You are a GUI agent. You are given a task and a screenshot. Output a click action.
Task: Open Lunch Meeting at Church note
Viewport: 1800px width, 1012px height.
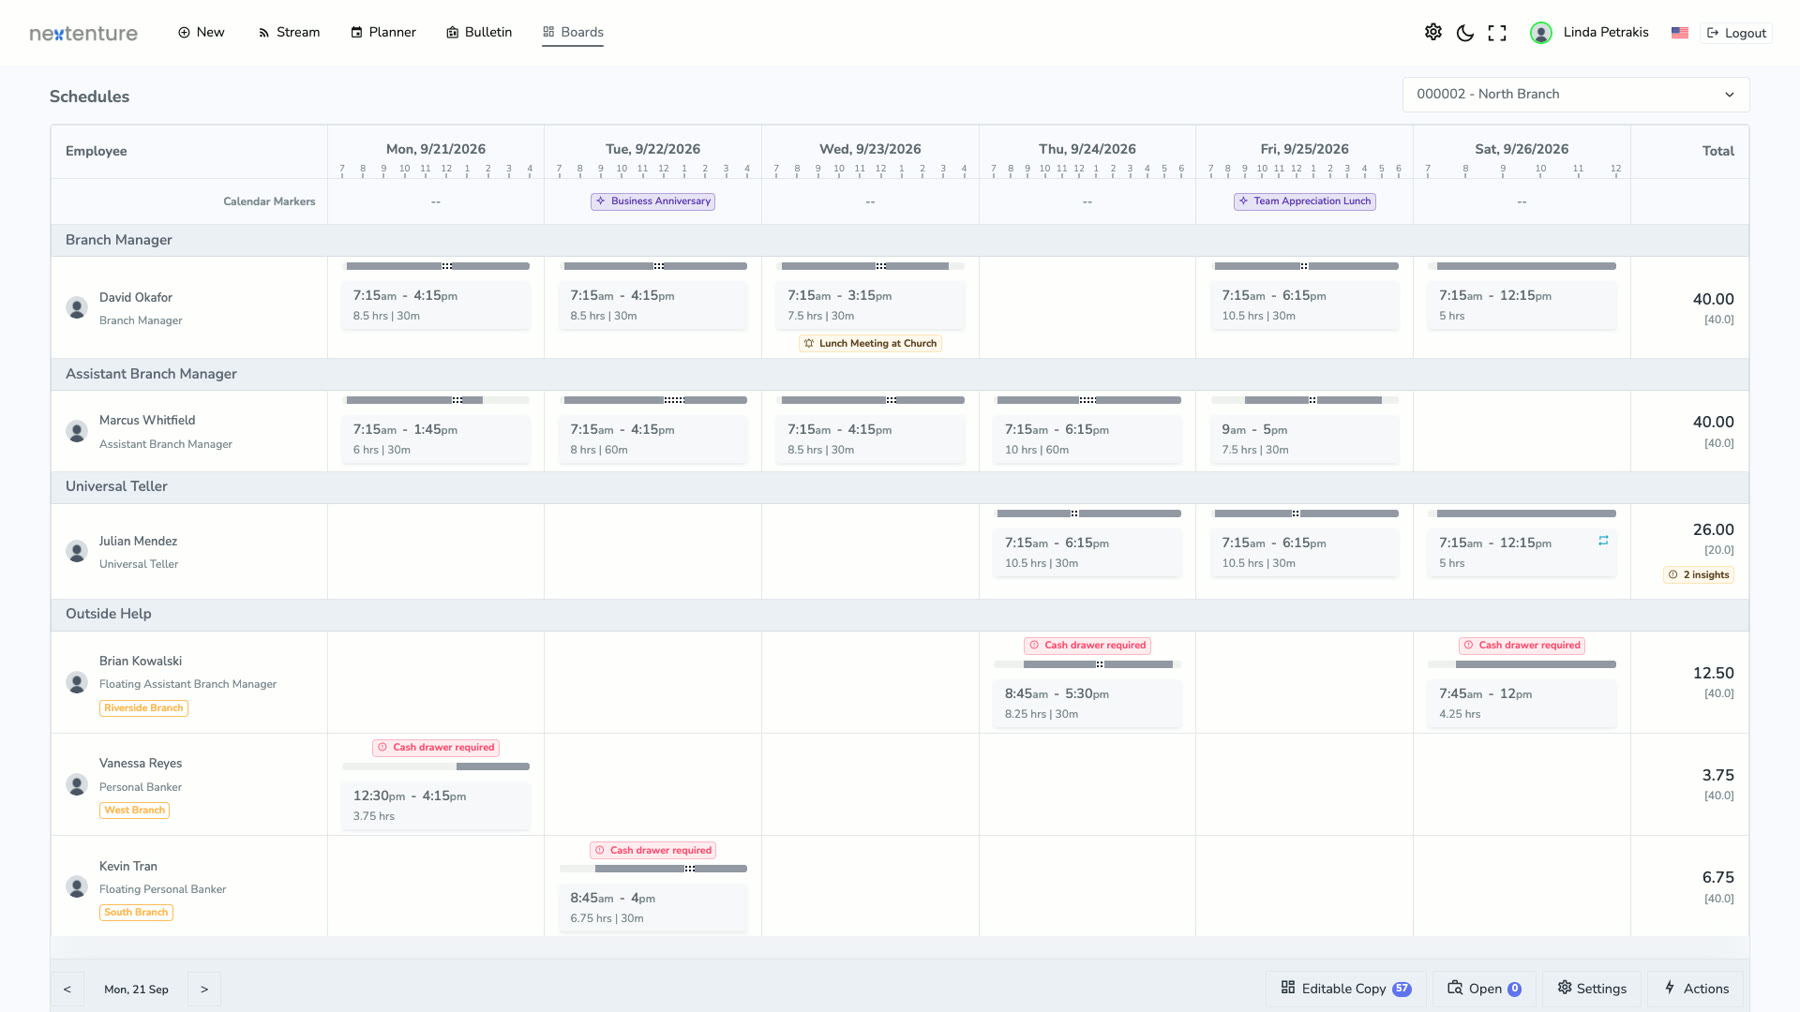click(870, 343)
